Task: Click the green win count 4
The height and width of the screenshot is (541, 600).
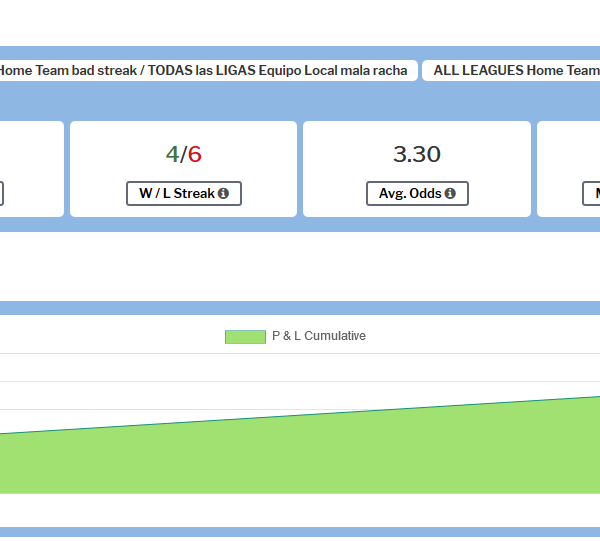Action: (172, 154)
